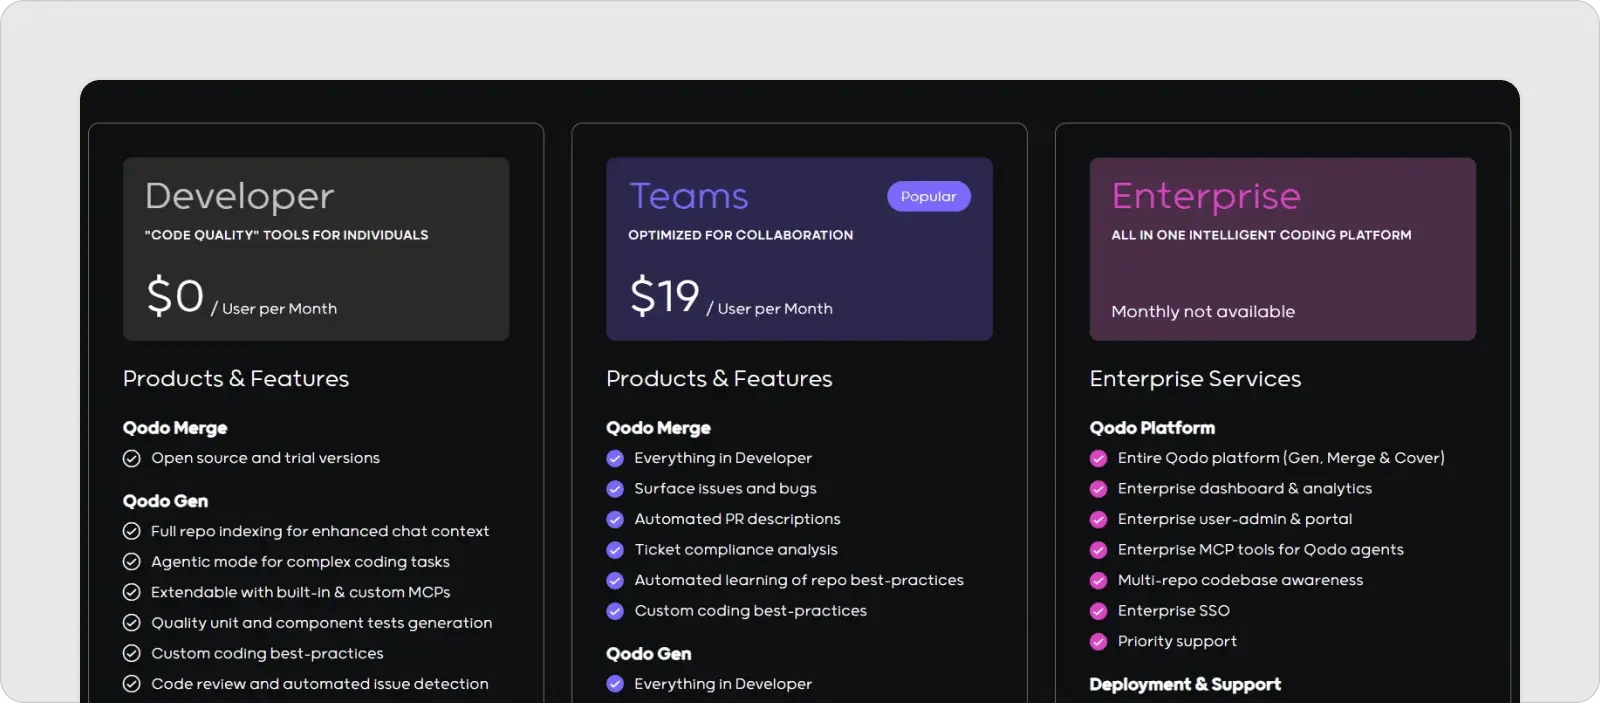Viewport: 1600px width, 703px height.
Task: Click checkmark icon beside Extendable with built-in MCPs
Action: pyautogui.click(x=131, y=592)
